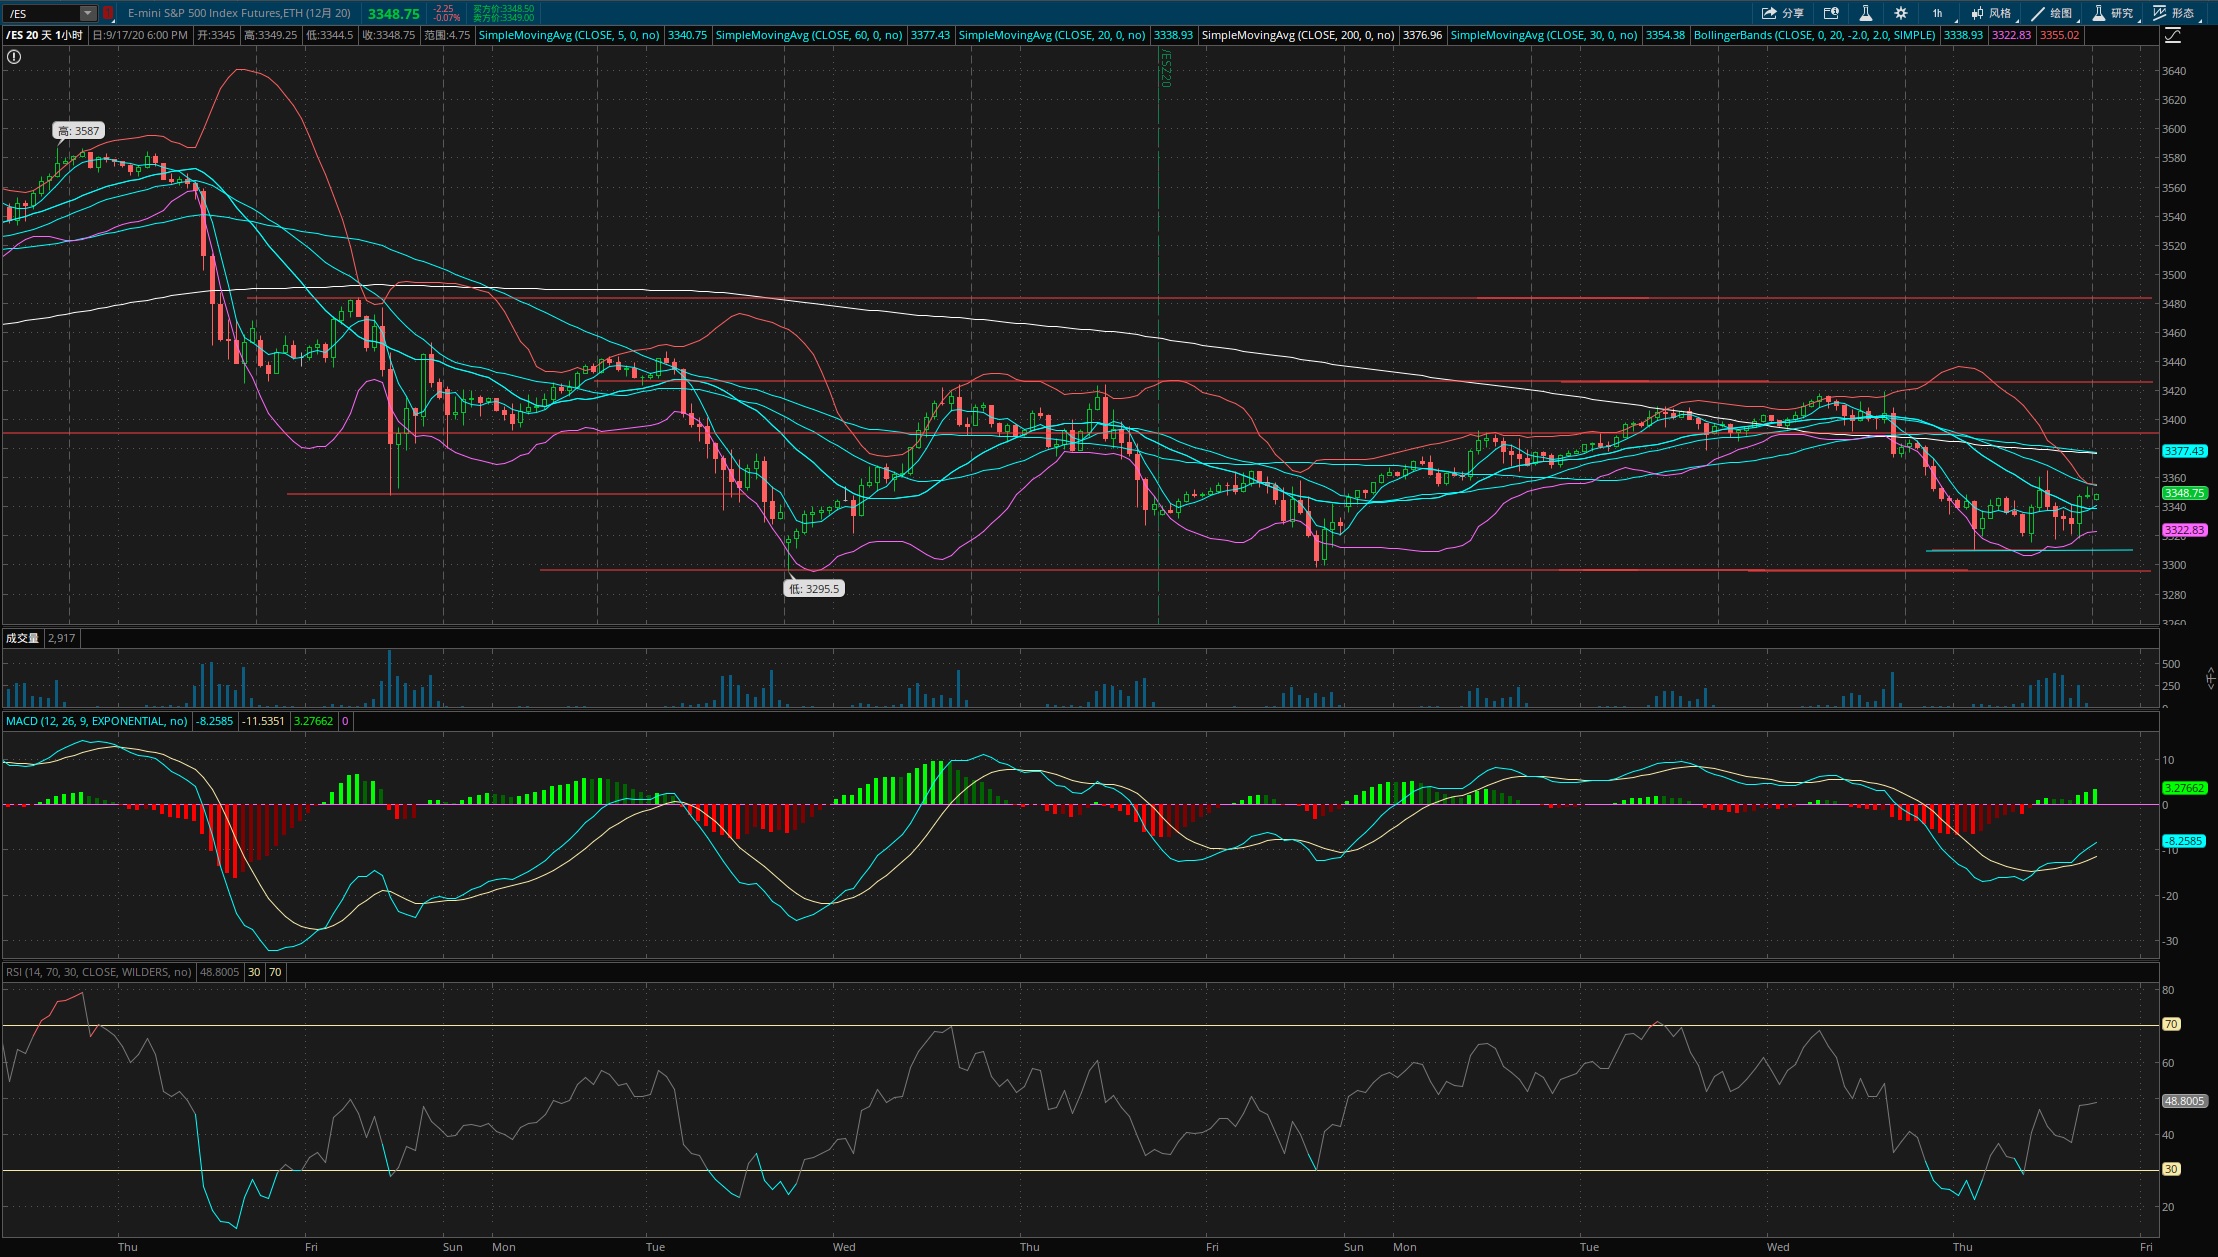Click the flask studies icon next to the gear
This screenshot has height=1257, width=2218.
(x=1865, y=13)
